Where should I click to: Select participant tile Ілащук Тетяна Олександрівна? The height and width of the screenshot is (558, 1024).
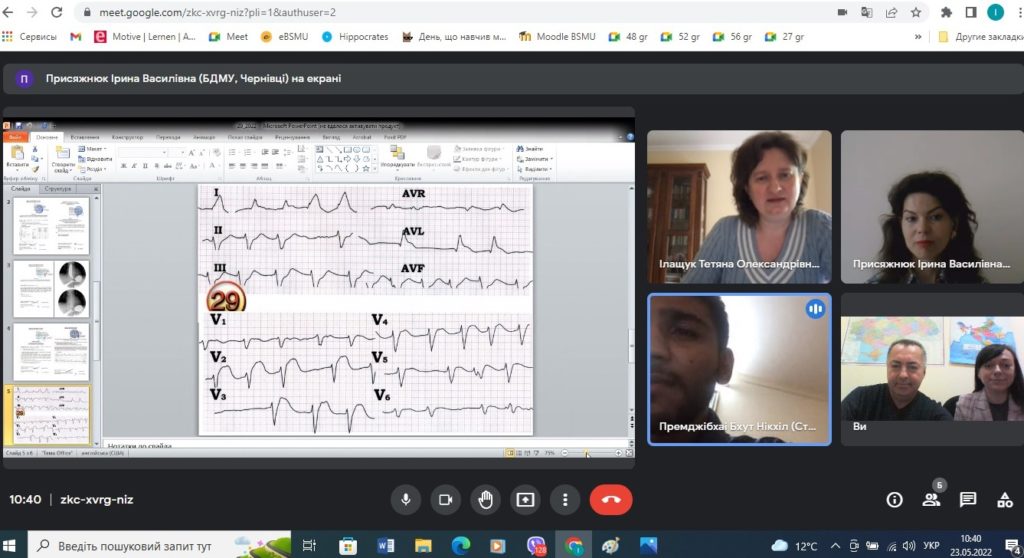point(739,207)
